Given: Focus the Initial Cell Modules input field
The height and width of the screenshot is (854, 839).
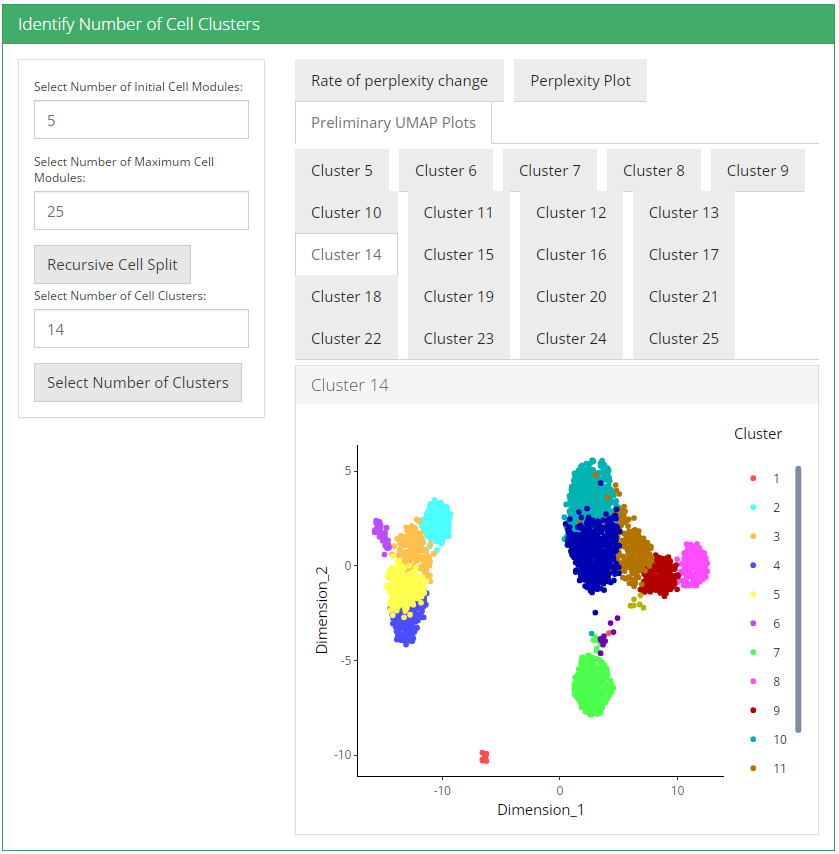Looking at the screenshot, I should coord(141,120).
